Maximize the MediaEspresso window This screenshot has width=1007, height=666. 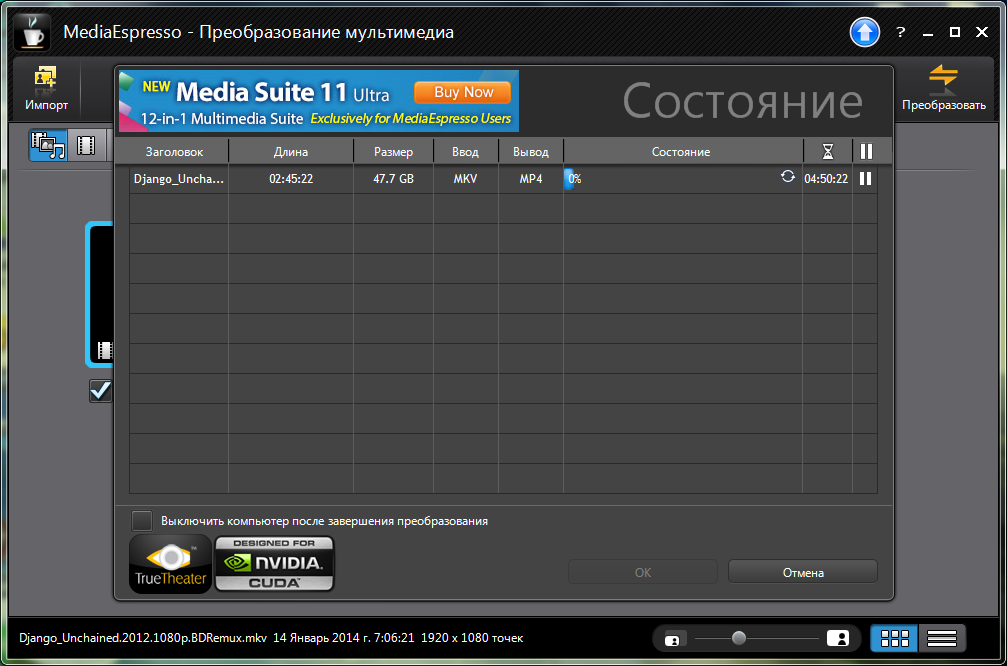point(955,32)
